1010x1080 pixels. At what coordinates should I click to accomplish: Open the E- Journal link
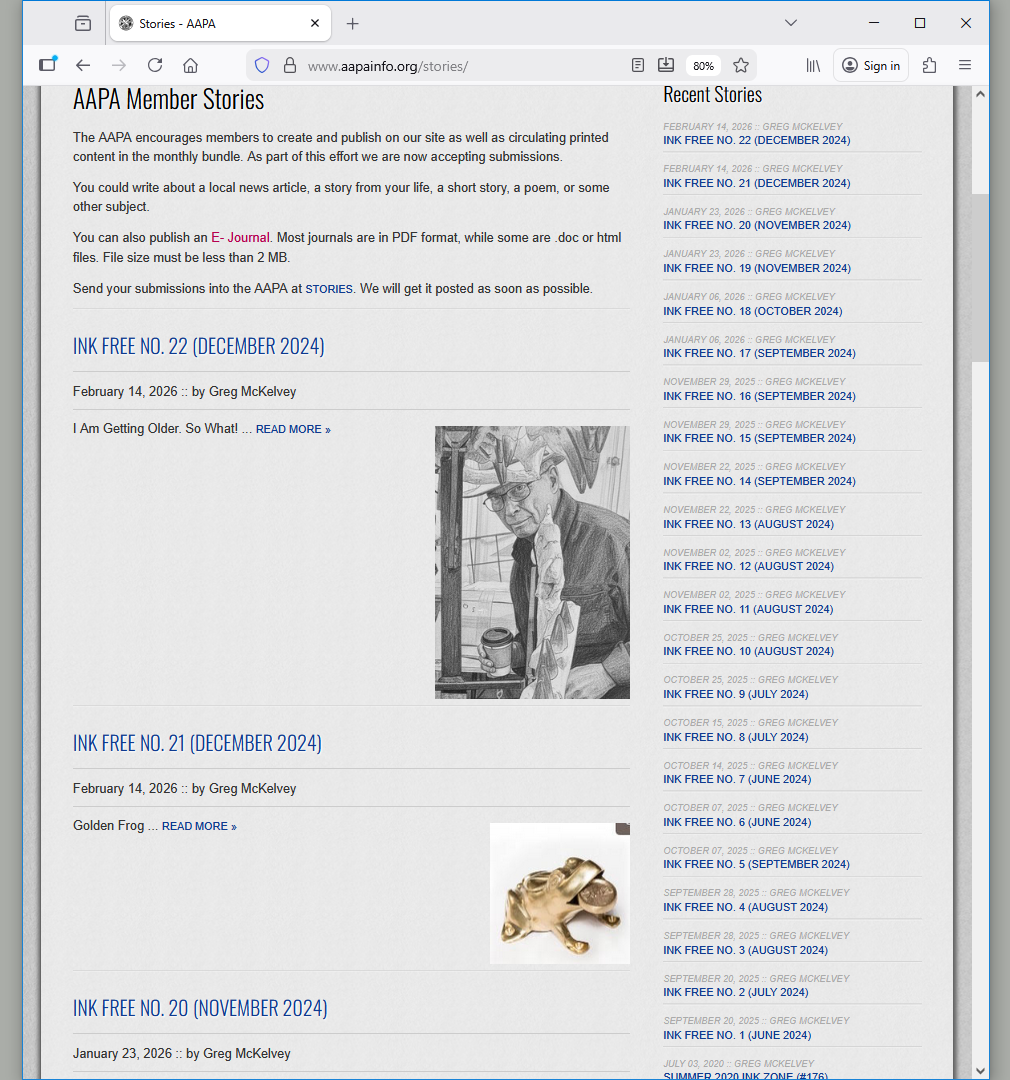point(240,238)
